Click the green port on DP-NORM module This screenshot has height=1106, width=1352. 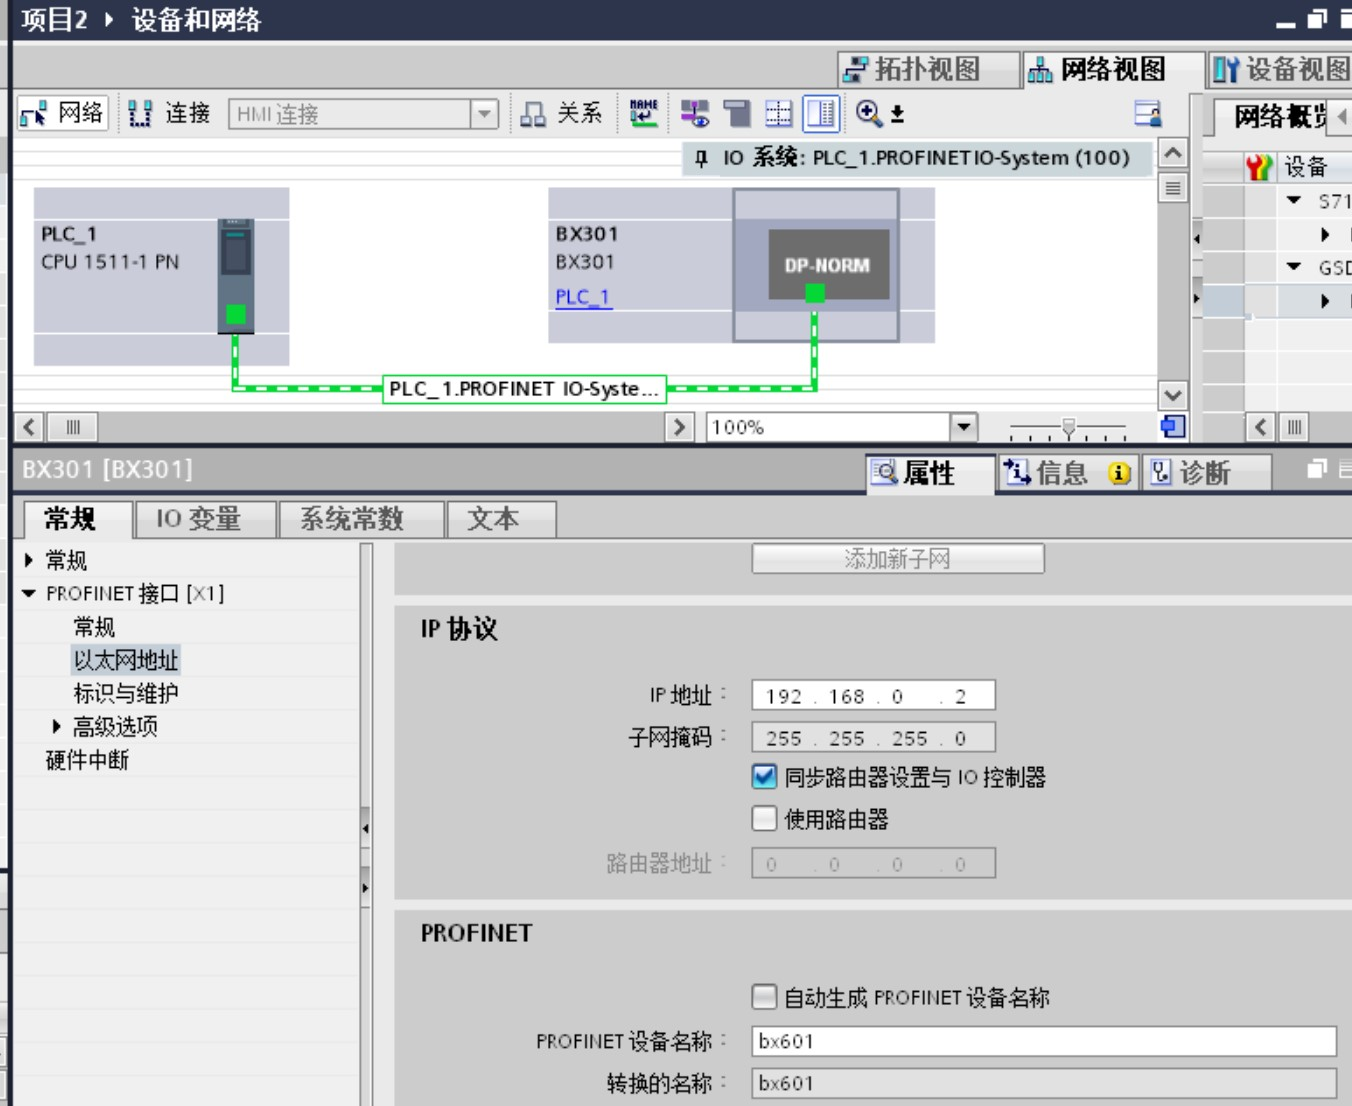point(816,293)
